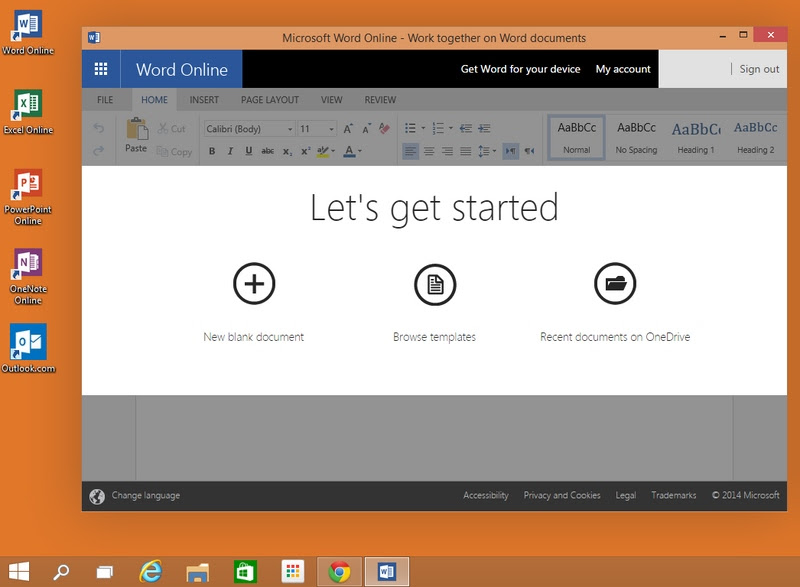Open the FILE tab
Viewport: 800px width, 587px height.
pyautogui.click(x=105, y=100)
